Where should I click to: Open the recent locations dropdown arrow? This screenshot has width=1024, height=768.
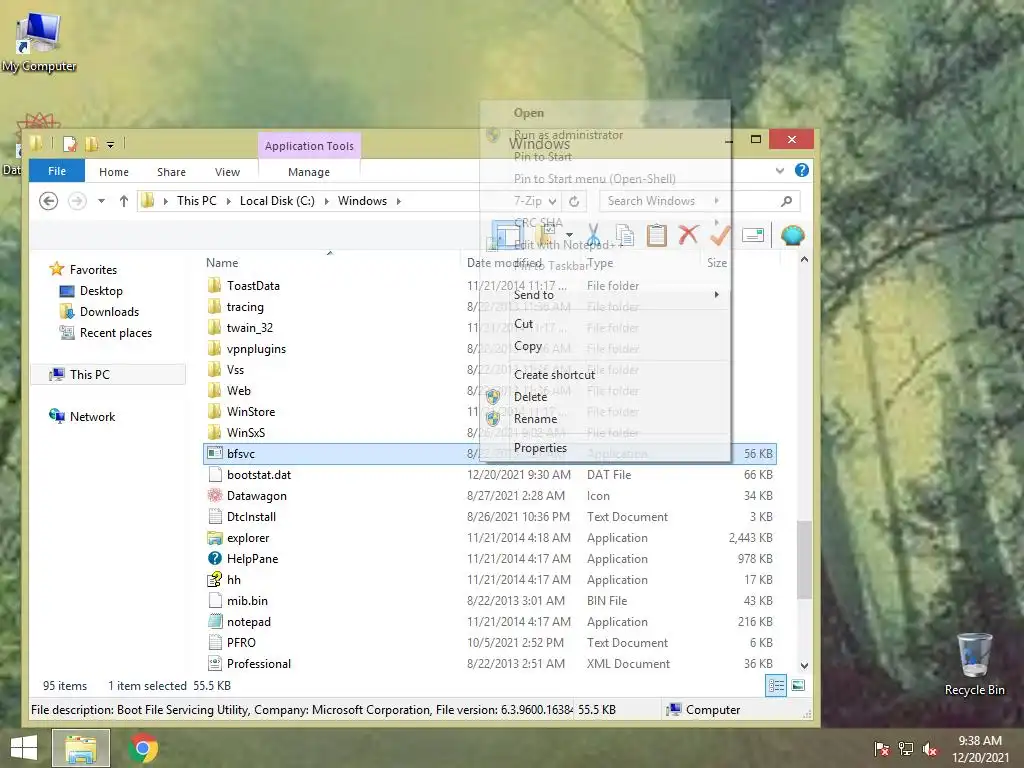[x=101, y=201]
